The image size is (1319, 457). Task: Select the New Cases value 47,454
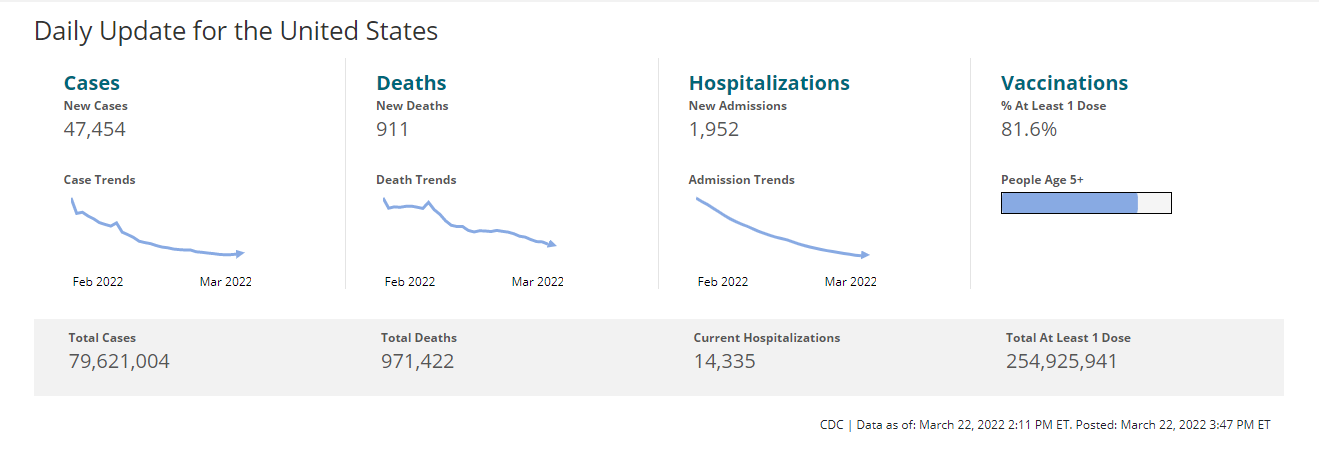95,129
